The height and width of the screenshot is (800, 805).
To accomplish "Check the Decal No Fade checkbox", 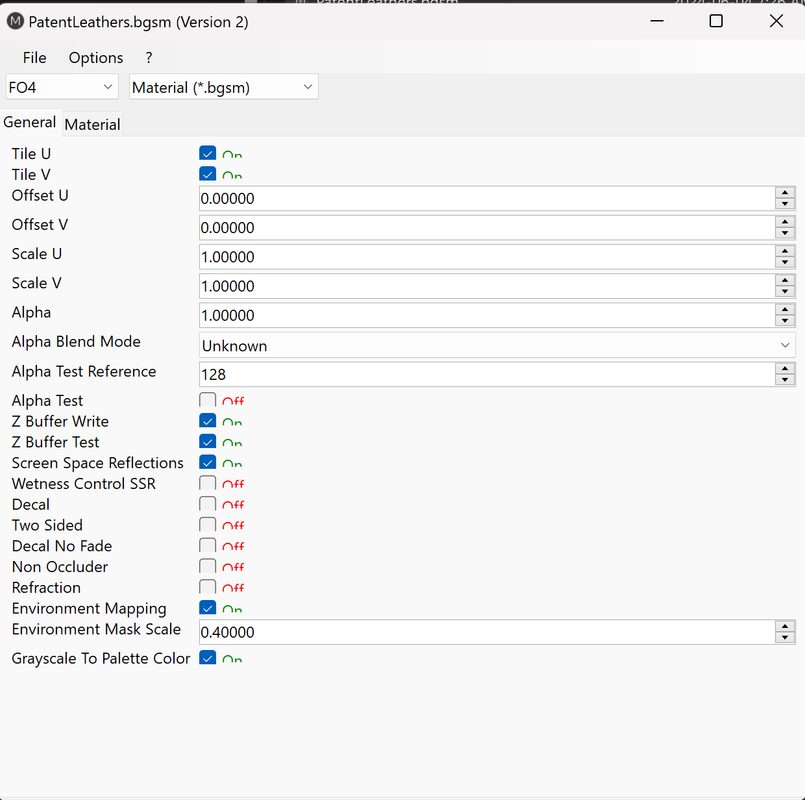I will pos(207,545).
